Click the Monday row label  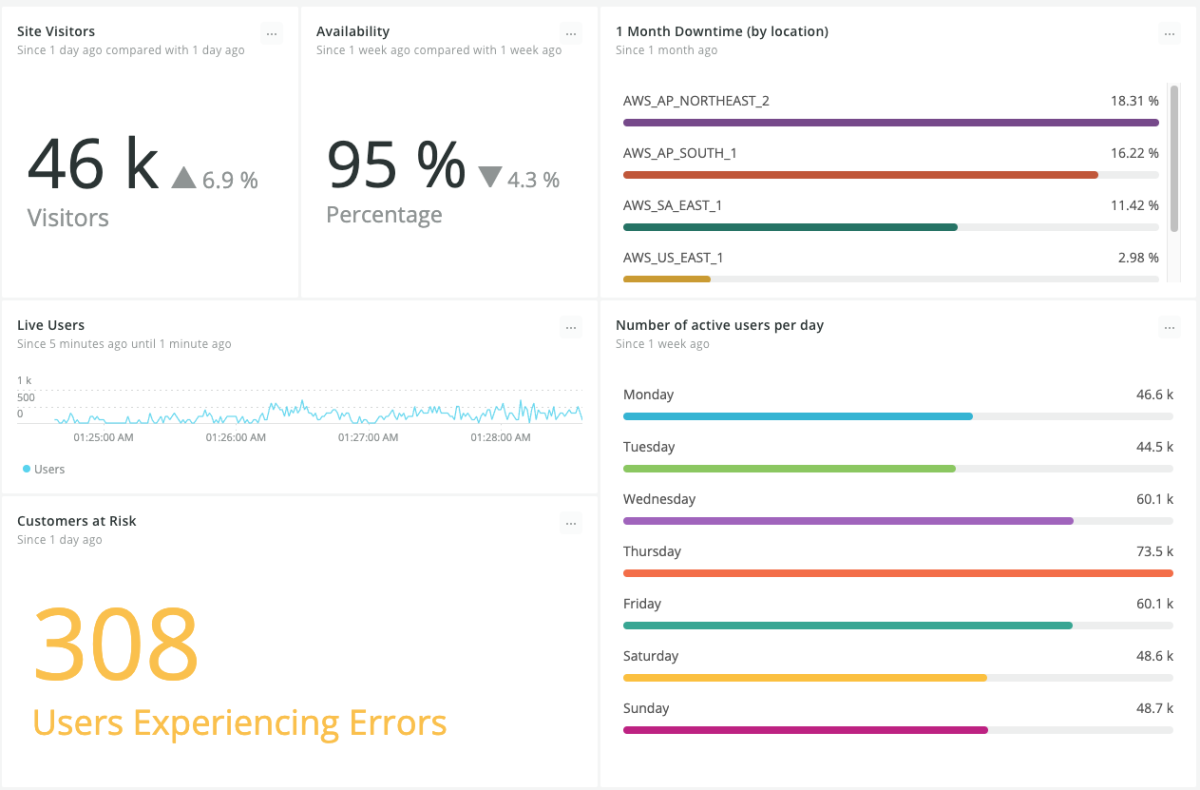pyautogui.click(x=649, y=395)
